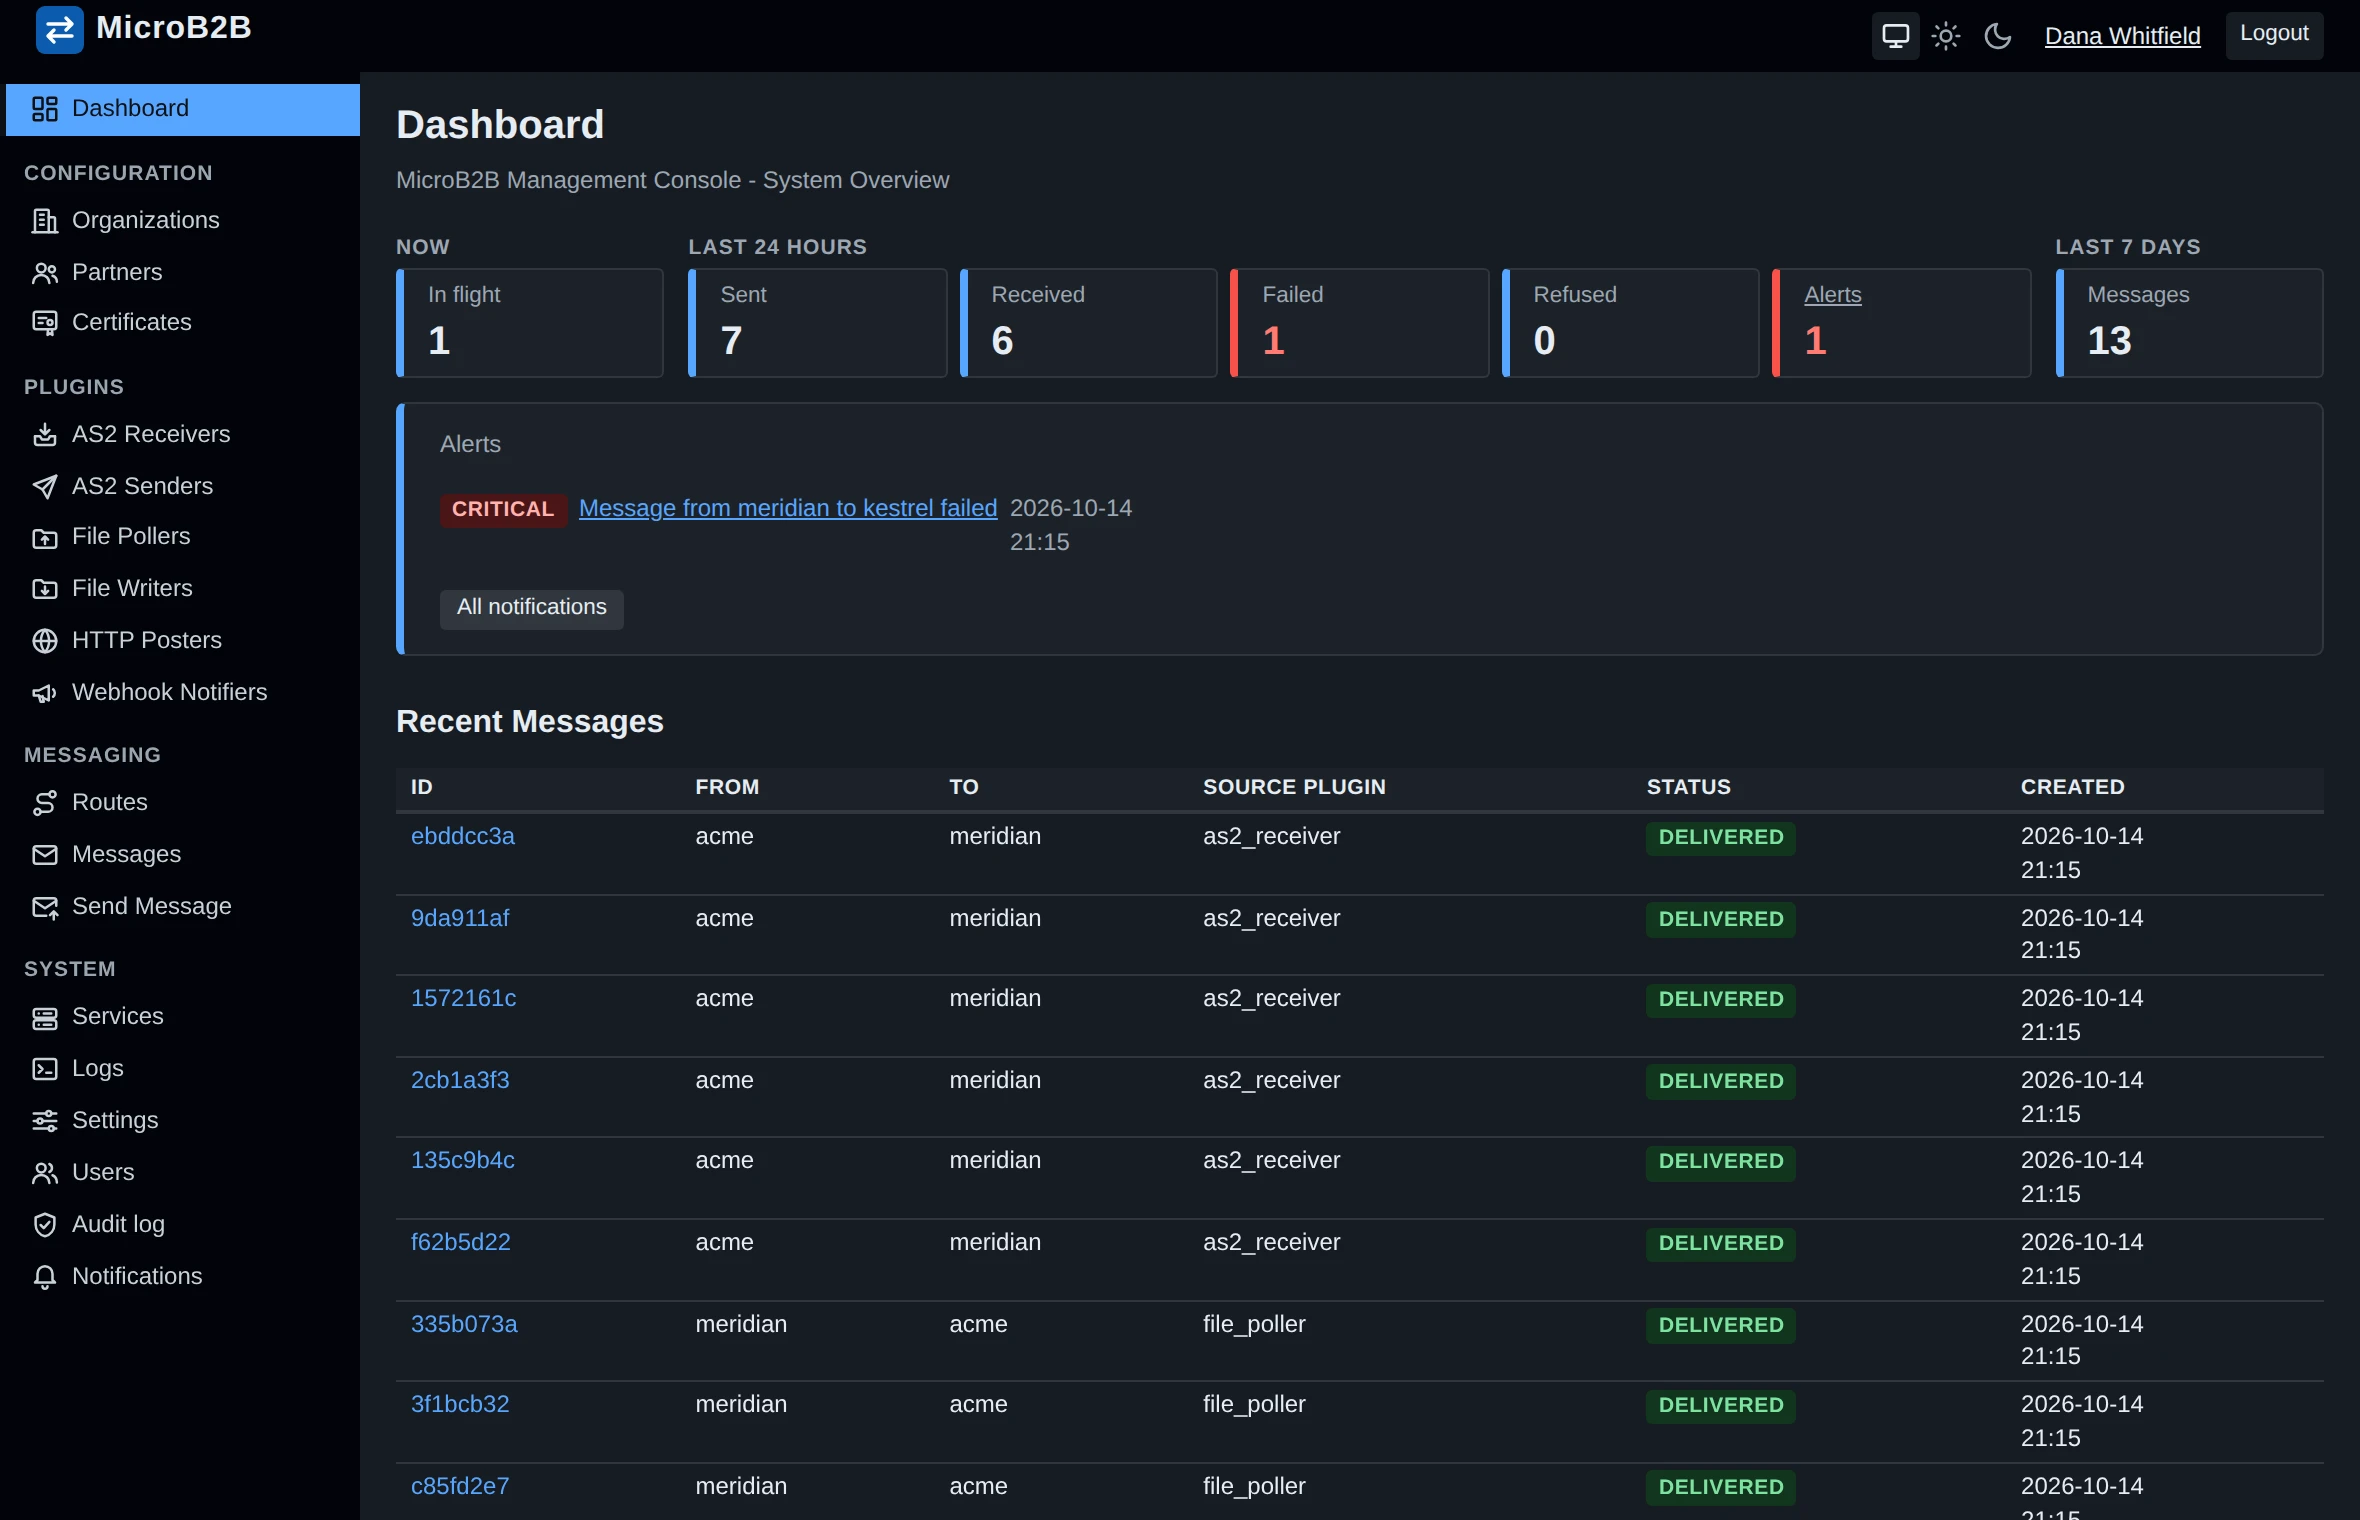Open Users in the sidebar

pos(183,1173)
